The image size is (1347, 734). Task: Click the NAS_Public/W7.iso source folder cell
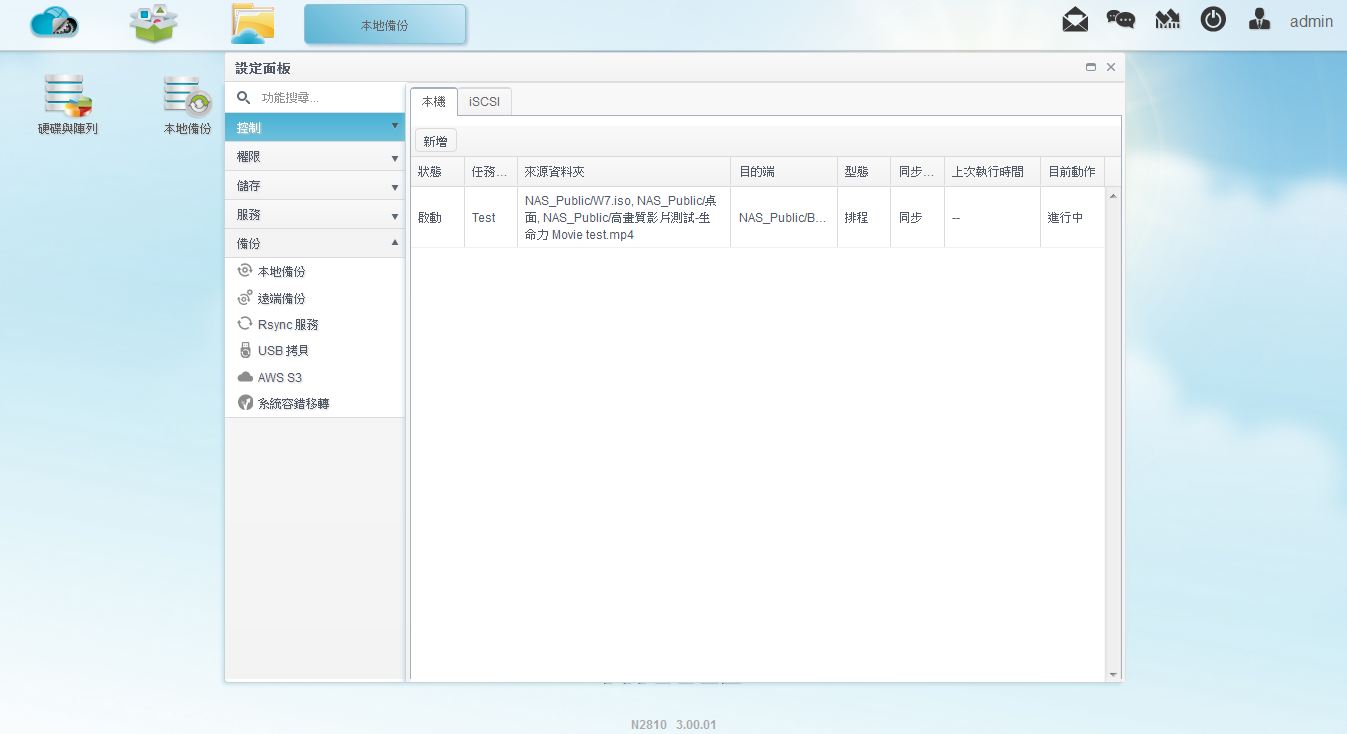(624, 217)
